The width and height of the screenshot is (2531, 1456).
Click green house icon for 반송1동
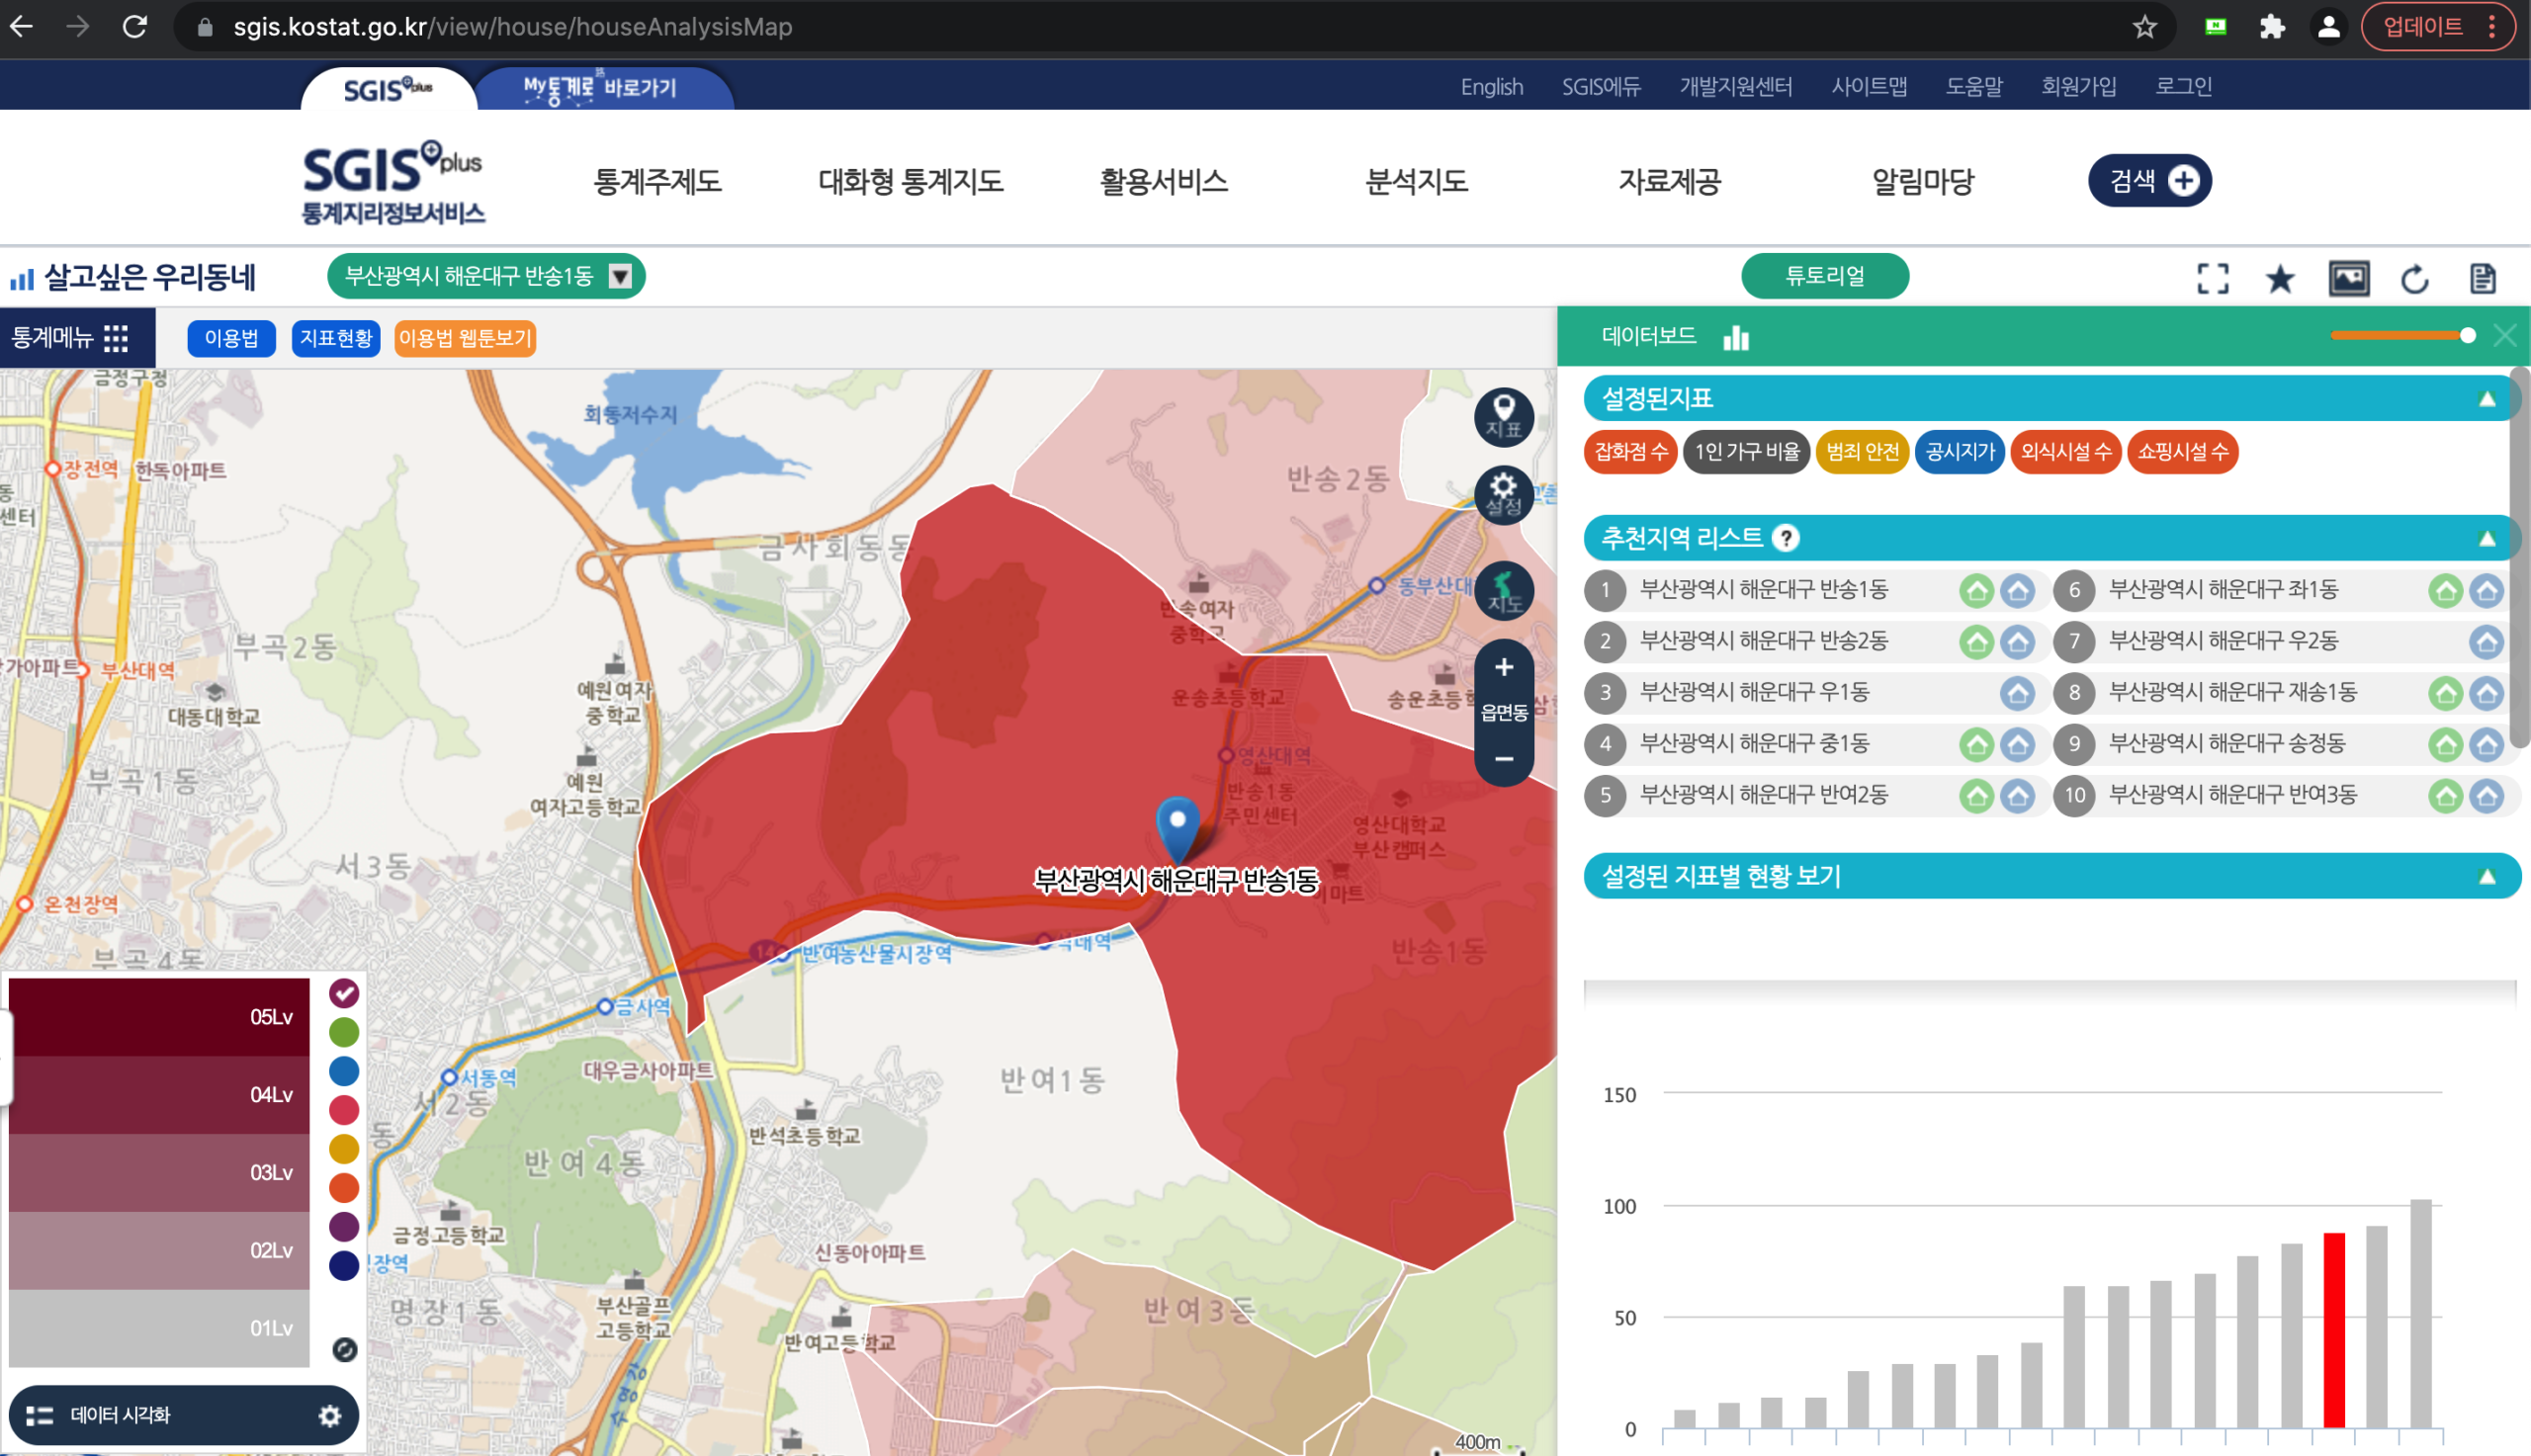pos(1976,591)
